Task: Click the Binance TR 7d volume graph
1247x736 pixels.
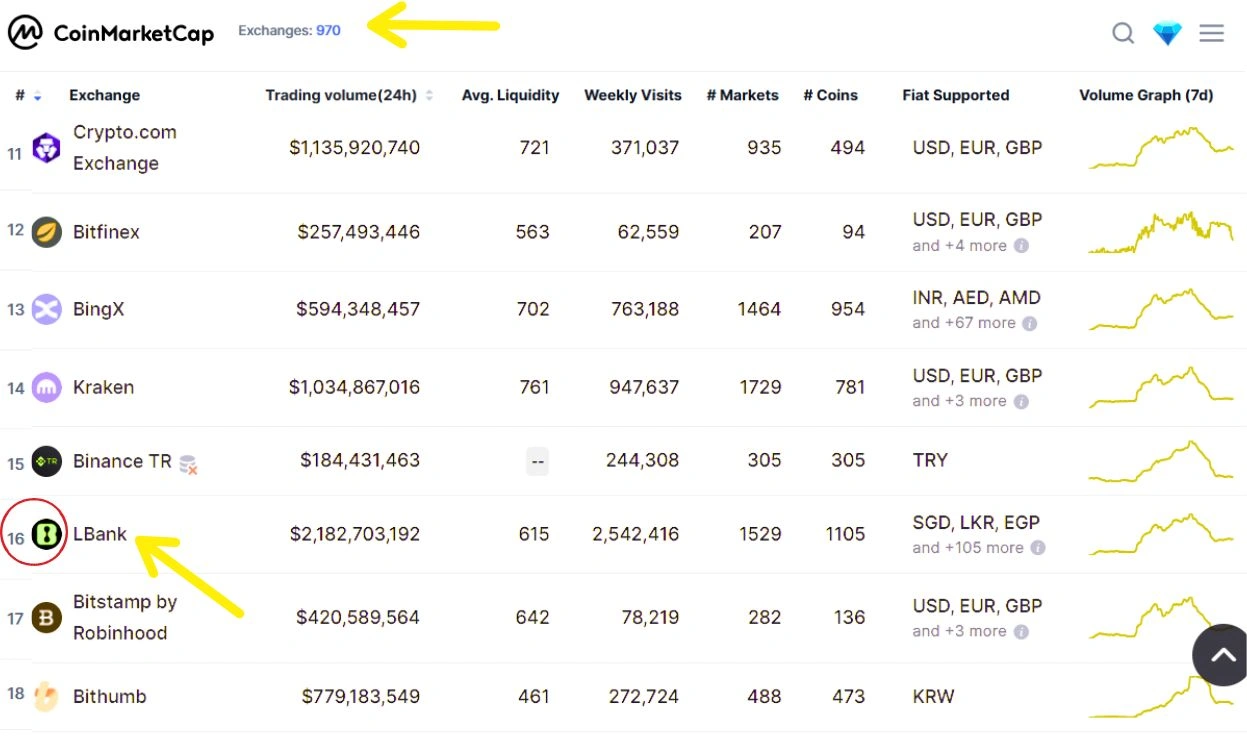Action: pyautogui.click(x=1161, y=461)
